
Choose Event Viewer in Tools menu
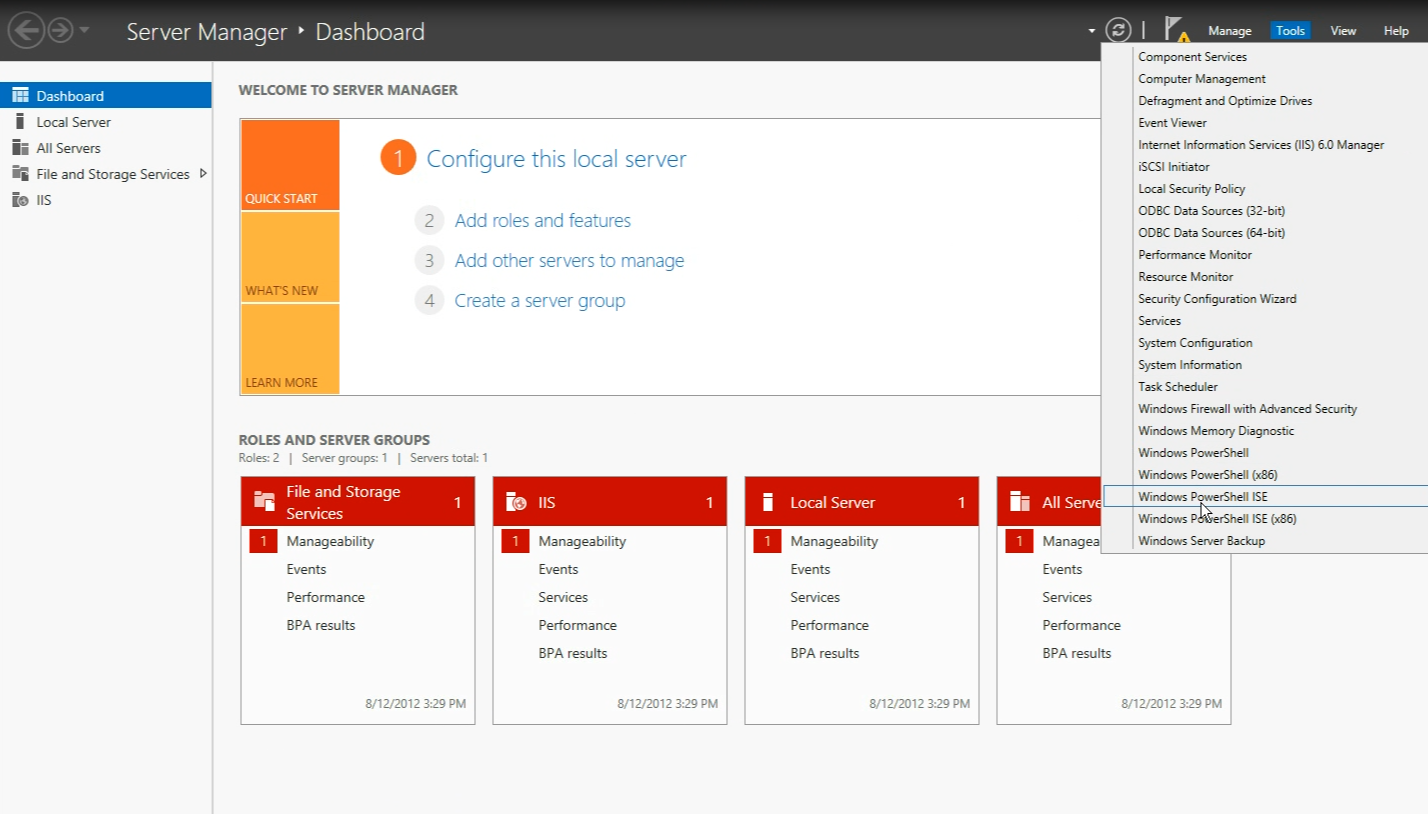1172,123
